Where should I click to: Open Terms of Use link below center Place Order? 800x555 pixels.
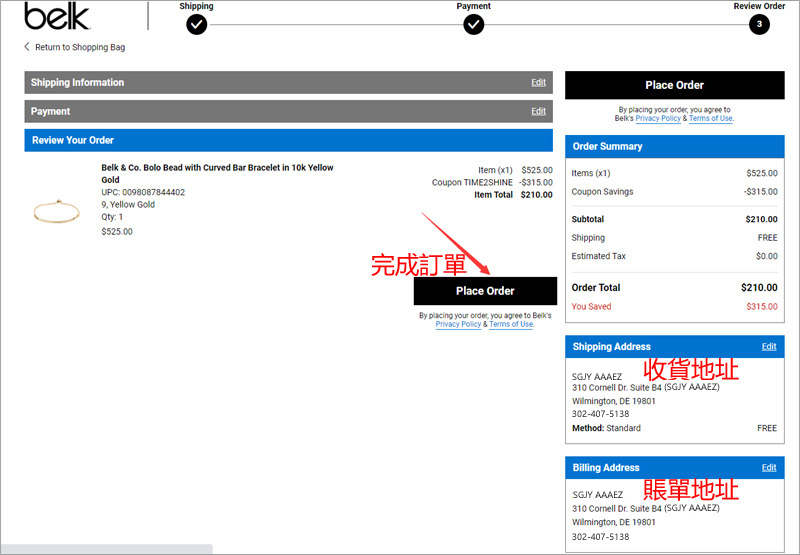[510, 325]
